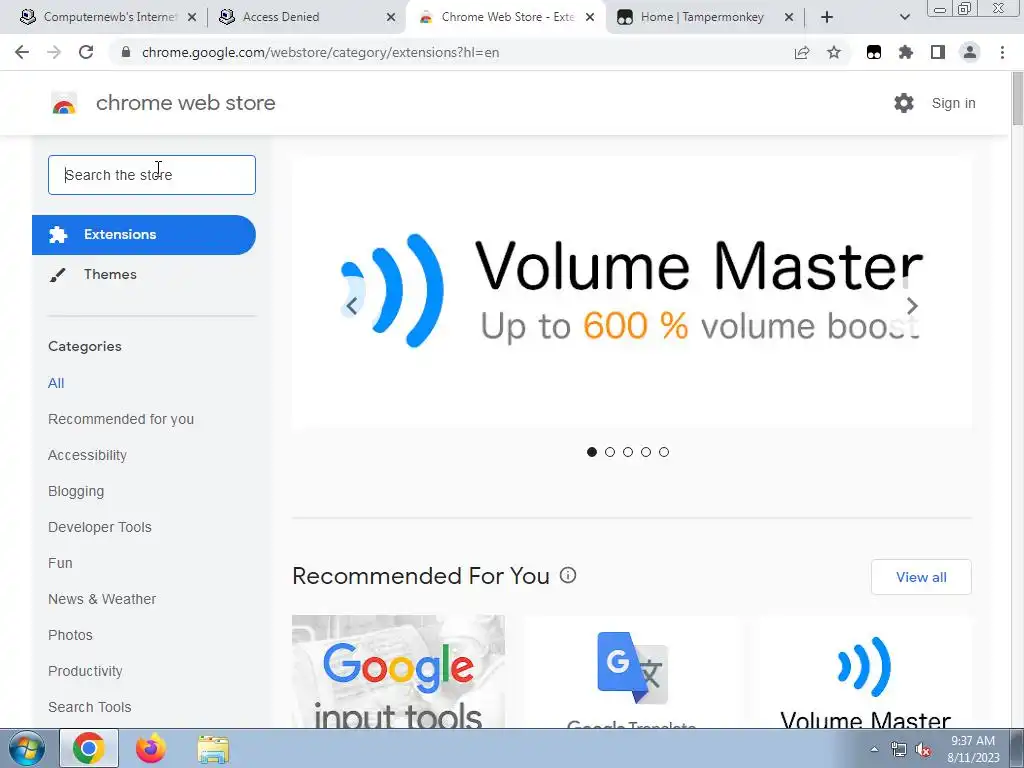Select the second carousel dot

coord(610,452)
